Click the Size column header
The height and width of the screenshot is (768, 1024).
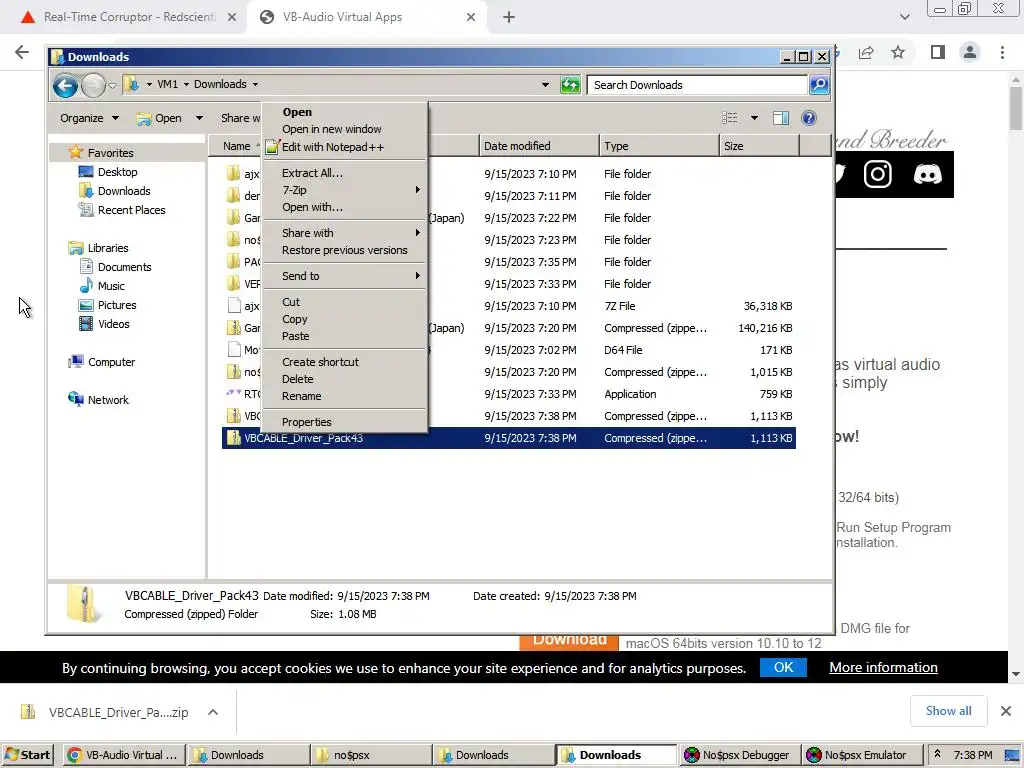pyautogui.click(x=759, y=146)
